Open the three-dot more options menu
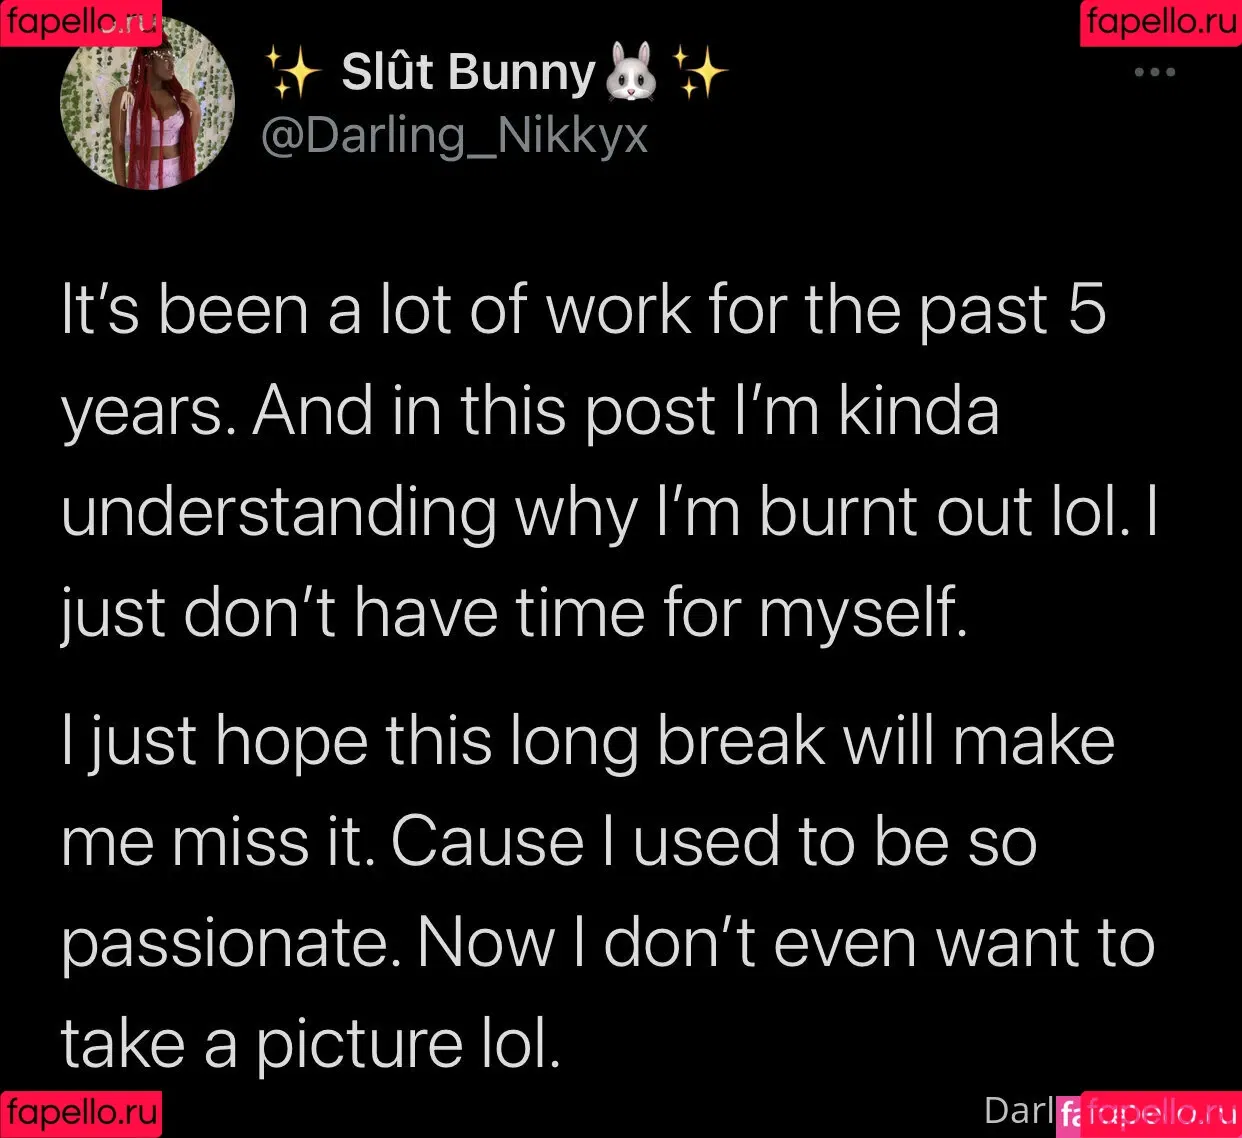The height and width of the screenshot is (1138, 1242). click(1154, 72)
